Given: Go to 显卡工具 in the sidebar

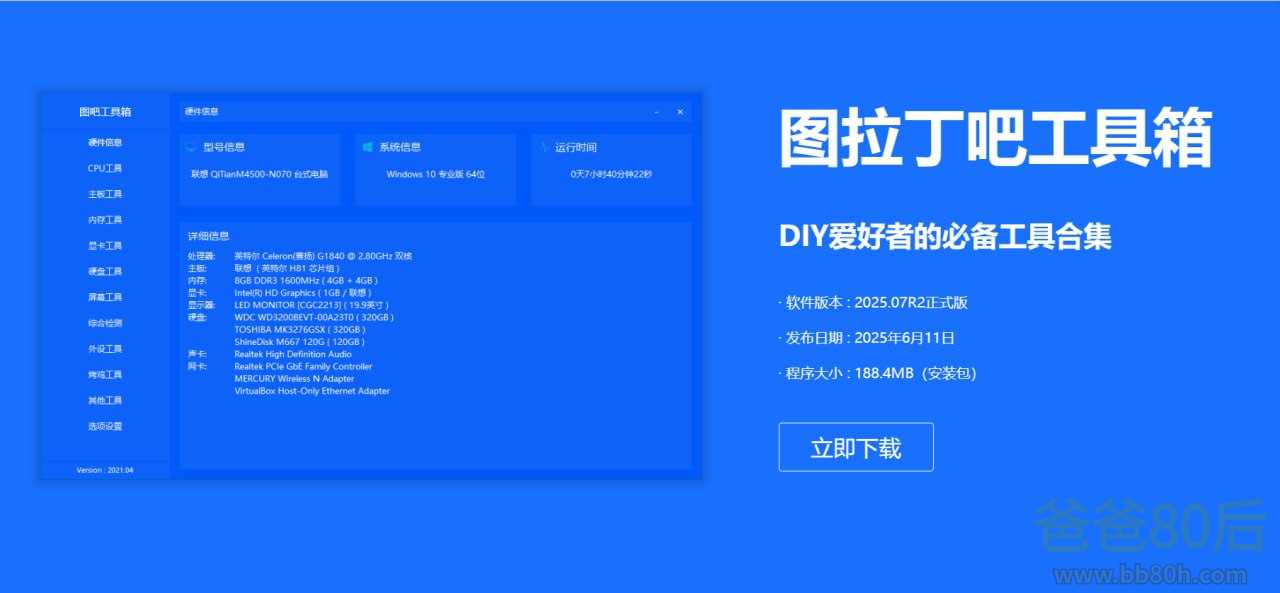Looking at the screenshot, I should click(105, 246).
